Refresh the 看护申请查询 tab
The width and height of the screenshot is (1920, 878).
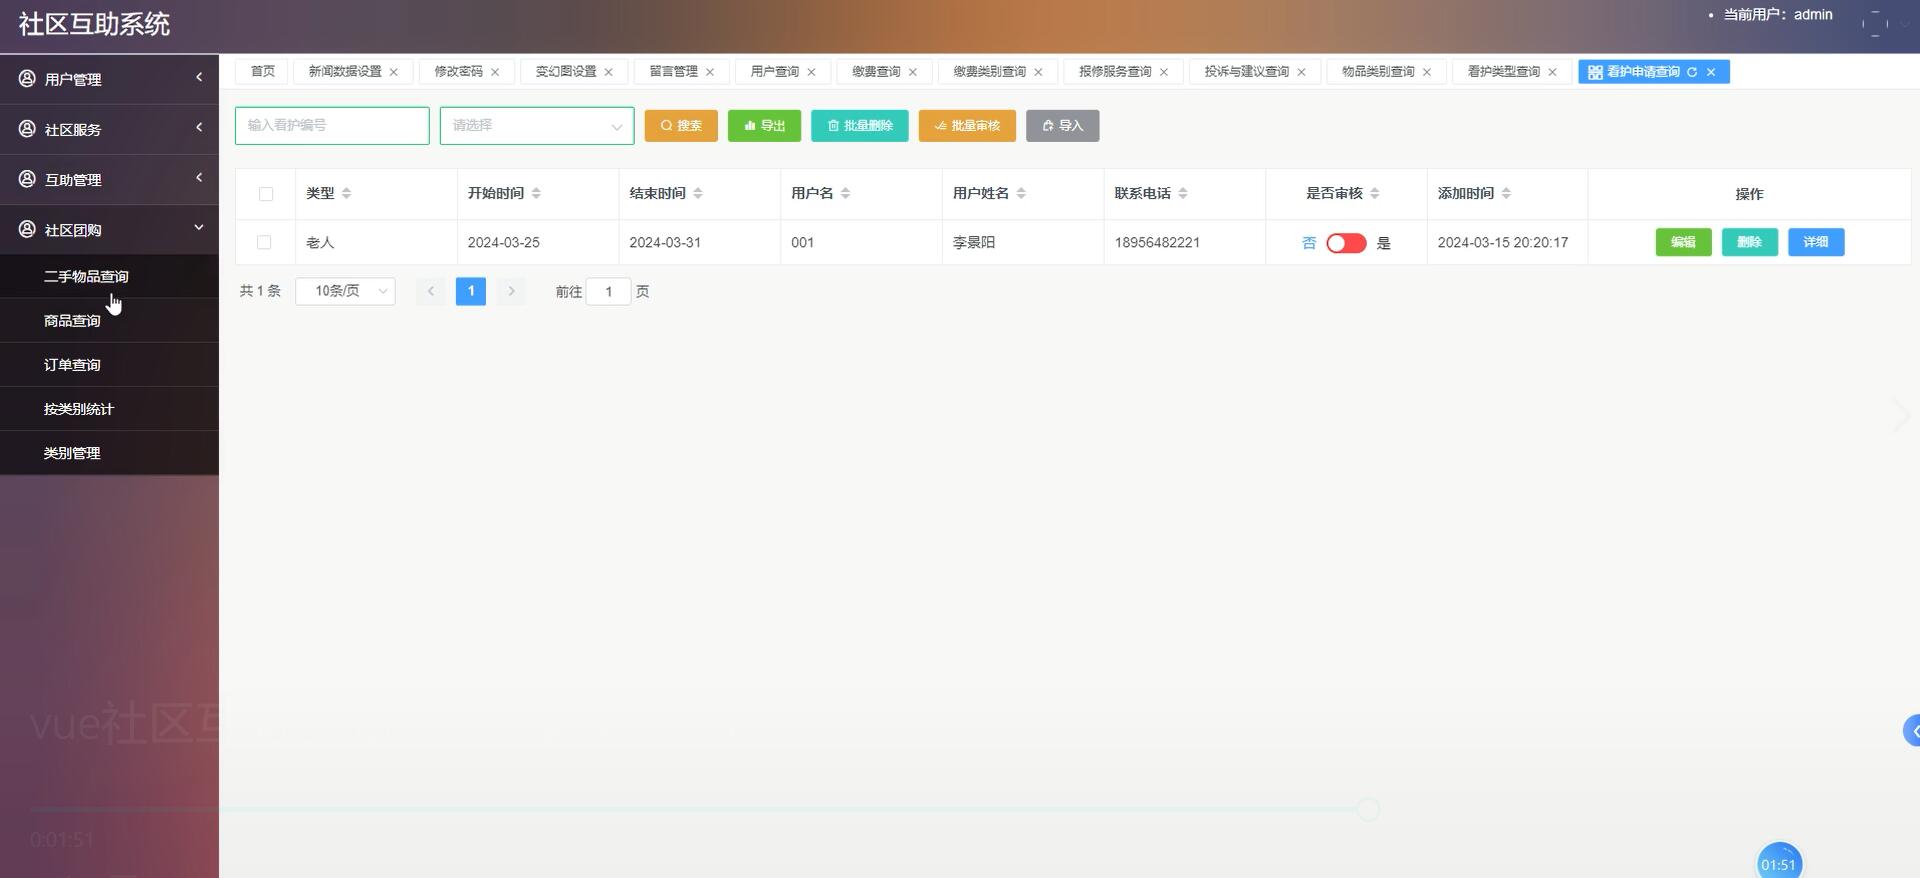[x=1692, y=72]
